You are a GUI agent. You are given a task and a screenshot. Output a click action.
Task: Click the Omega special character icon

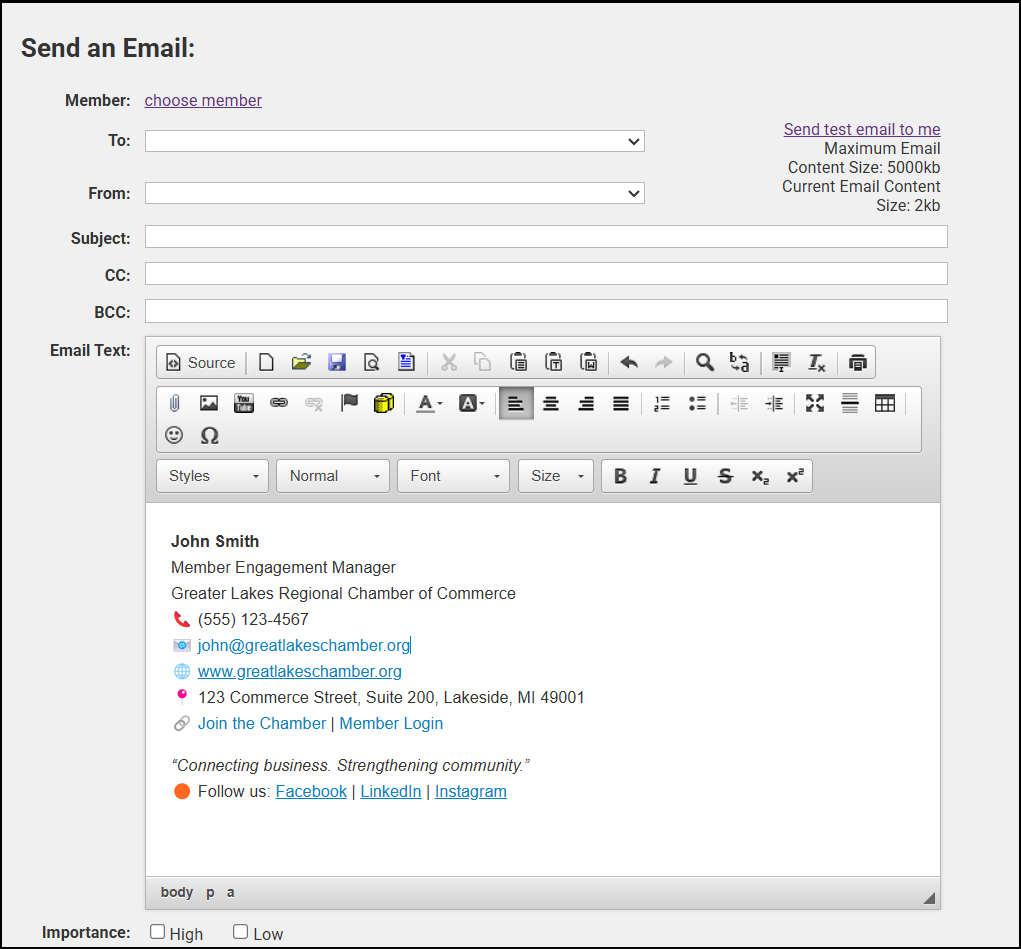pyautogui.click(x=209, y=435)
